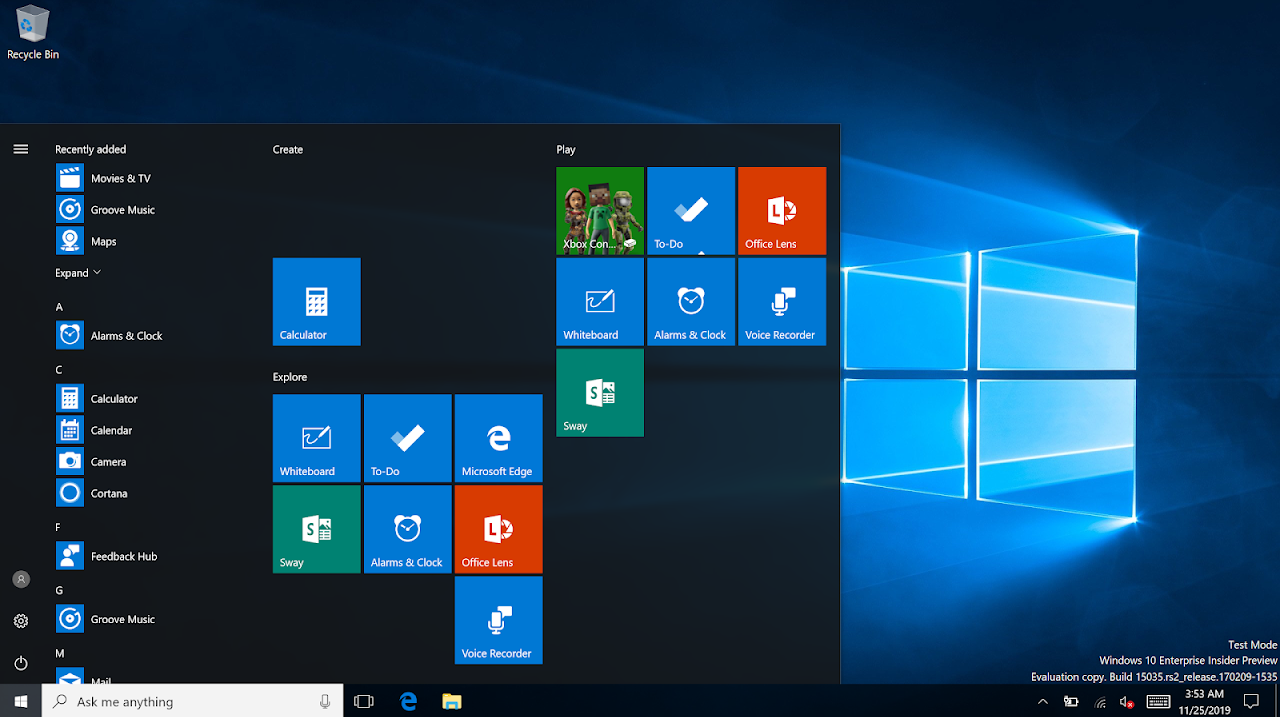Open the Whiteboard tile in the Play group
Screen dimensions: 1280x717
600,302
